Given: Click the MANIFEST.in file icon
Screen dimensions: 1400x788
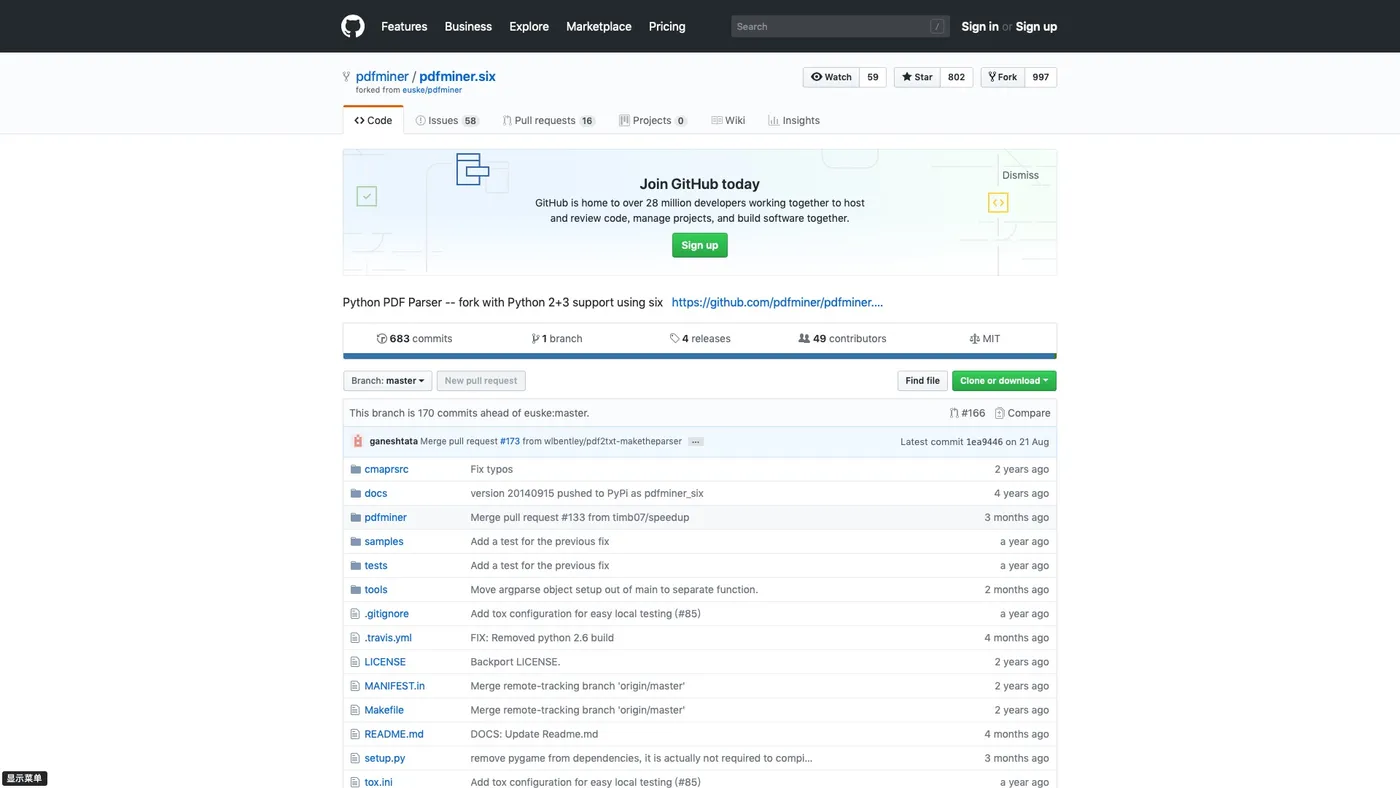Looking at the screenshot, I should [355, 685].
